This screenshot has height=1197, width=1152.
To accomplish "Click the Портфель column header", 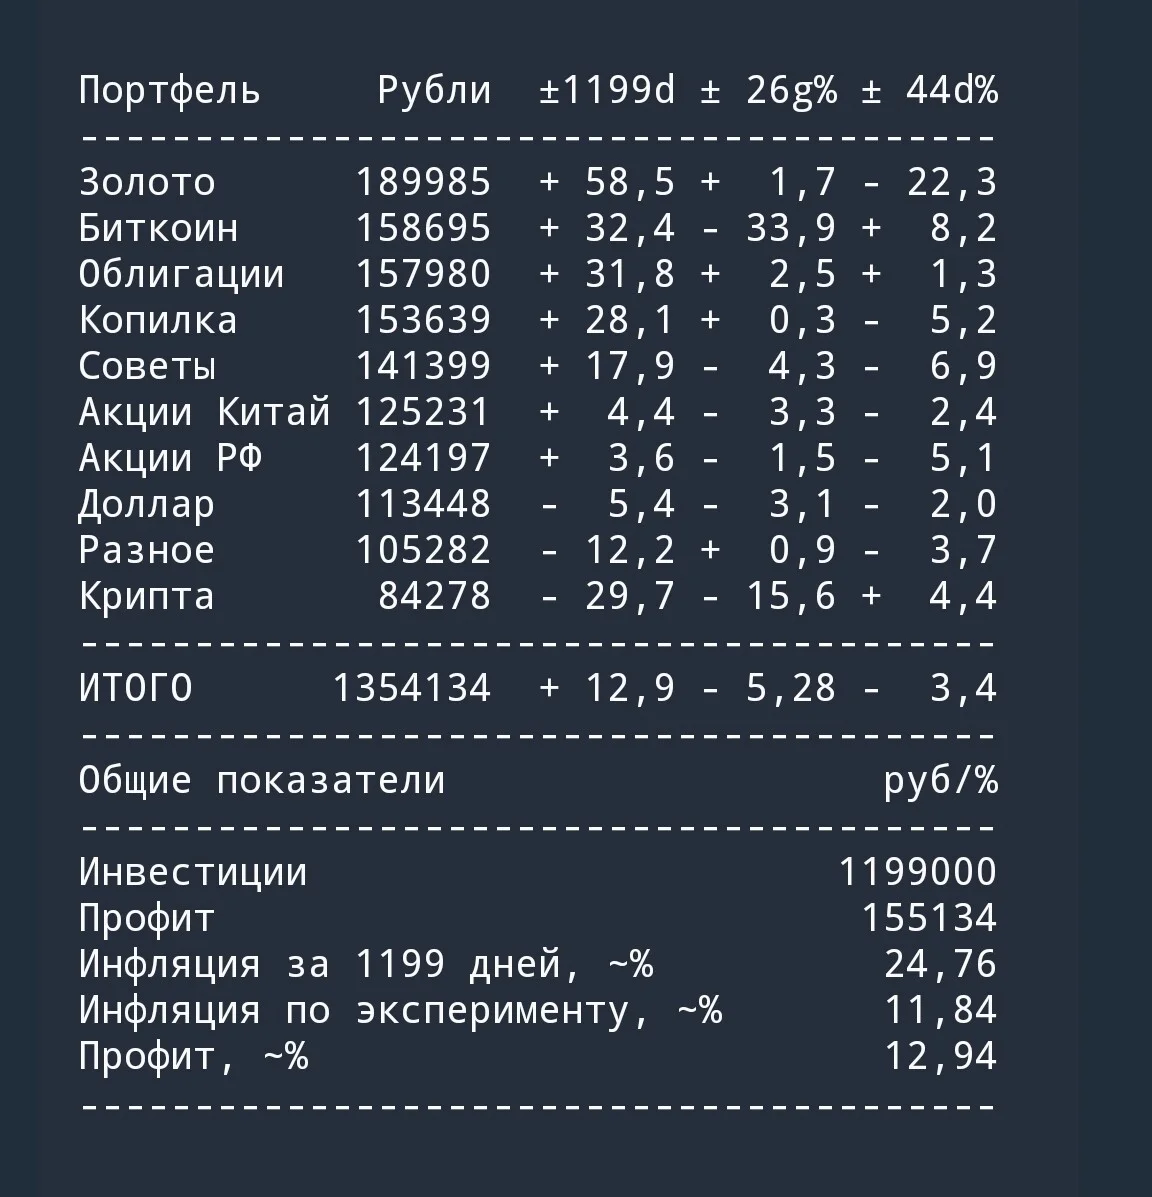I will (169, 91).
